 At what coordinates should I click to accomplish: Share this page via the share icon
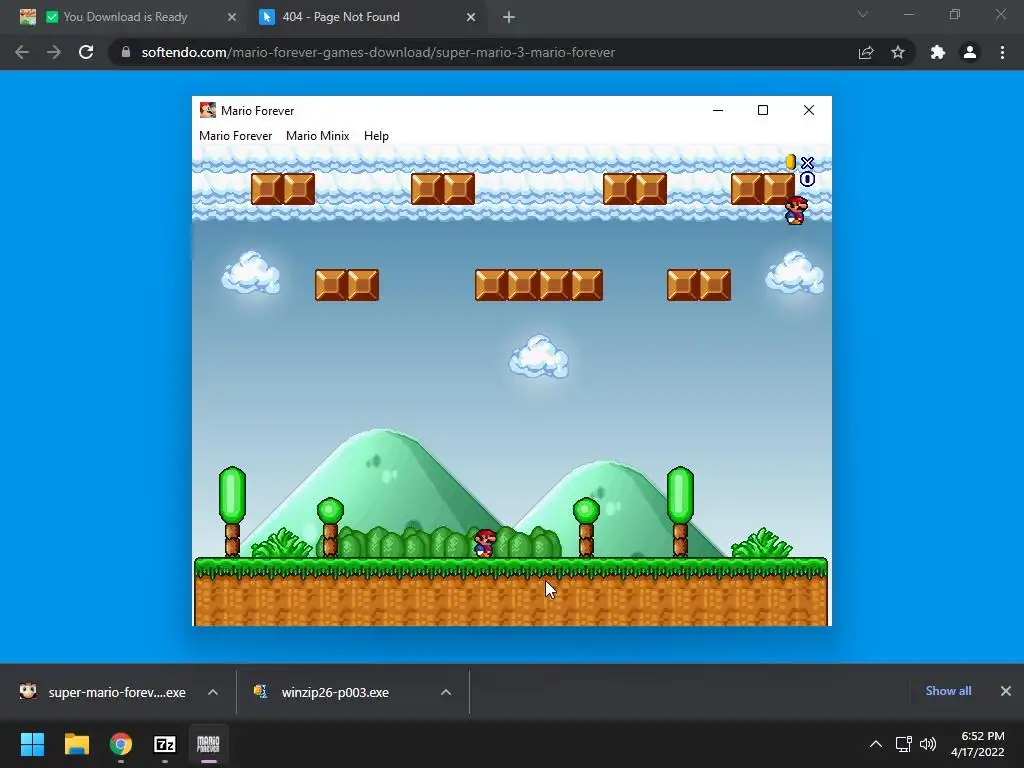pyautogui.click(x=866, y=52)
